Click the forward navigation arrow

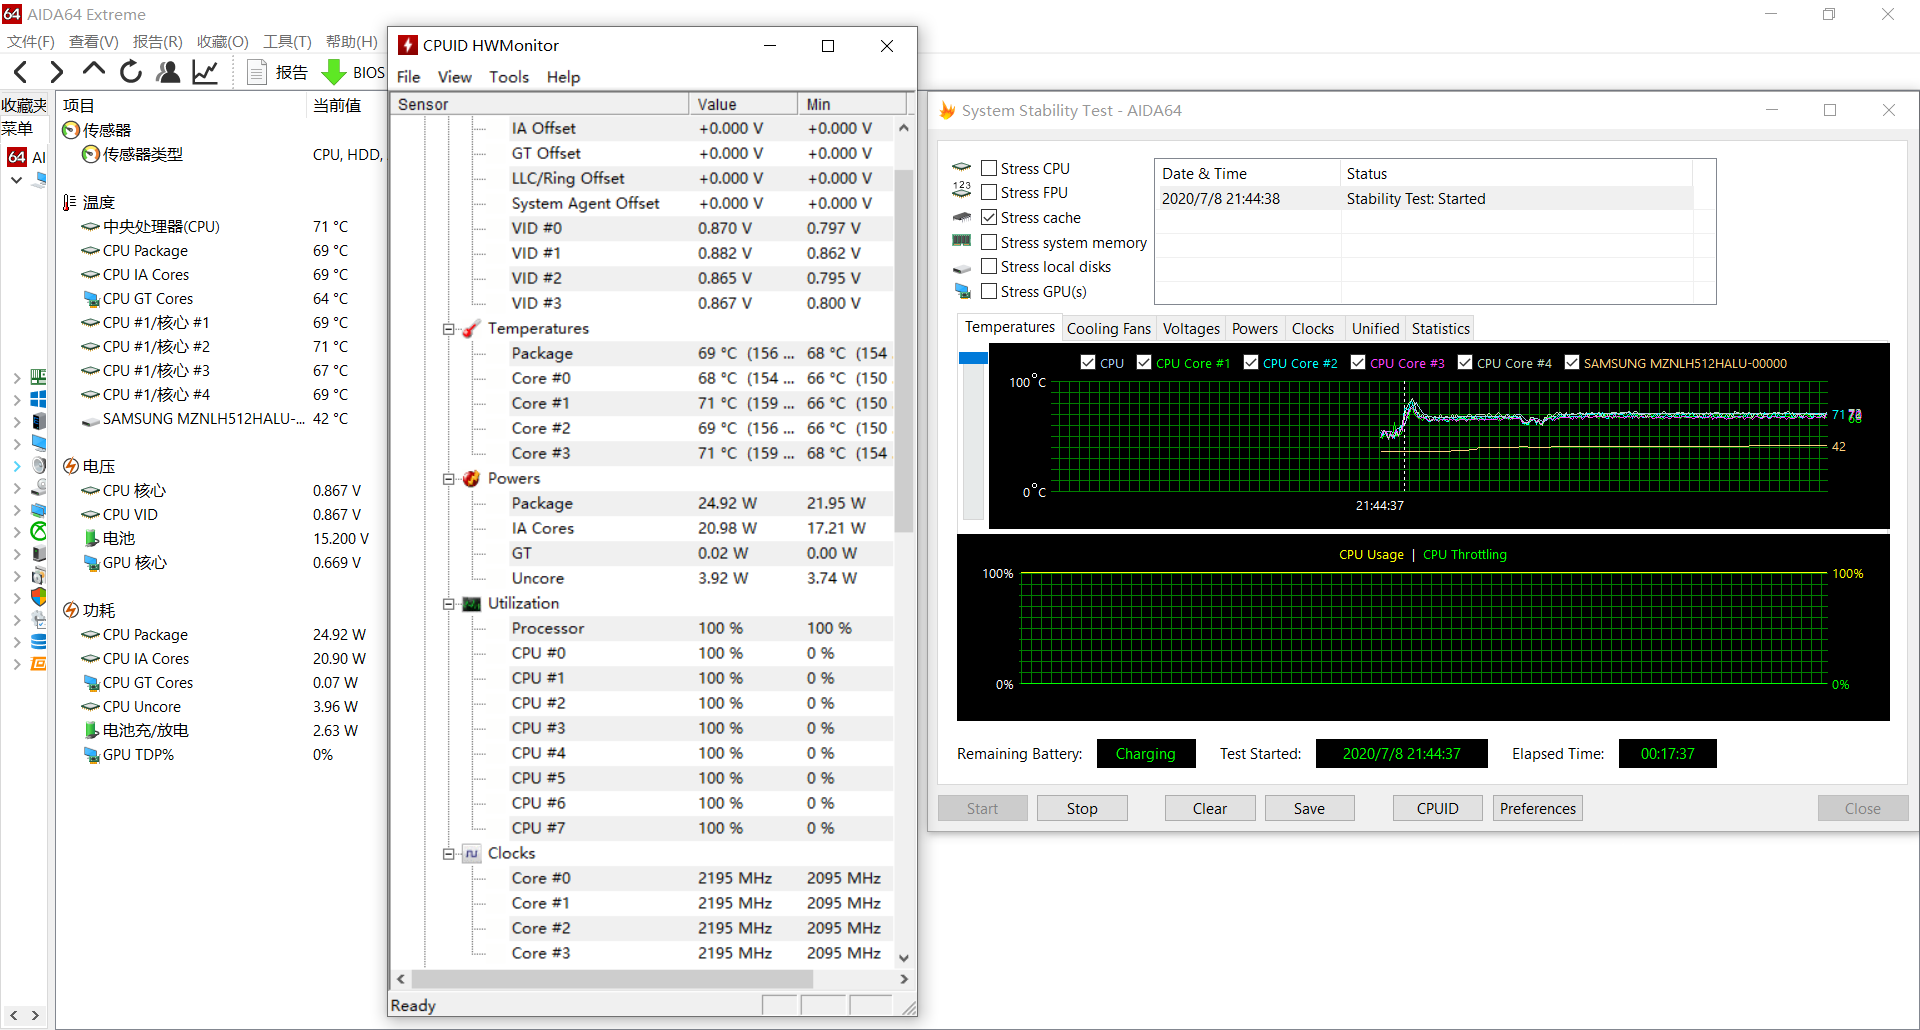[x=57, y=72]
